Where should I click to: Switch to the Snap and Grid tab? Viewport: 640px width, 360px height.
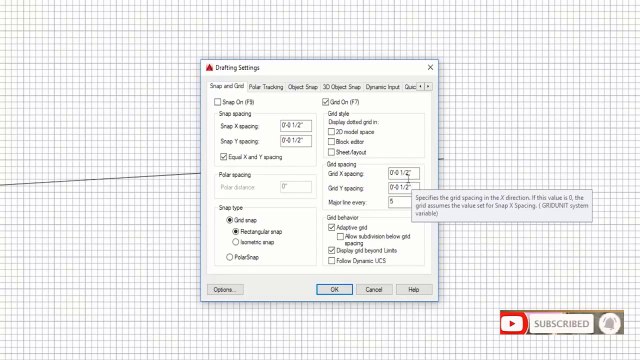[x=227, y=86]
